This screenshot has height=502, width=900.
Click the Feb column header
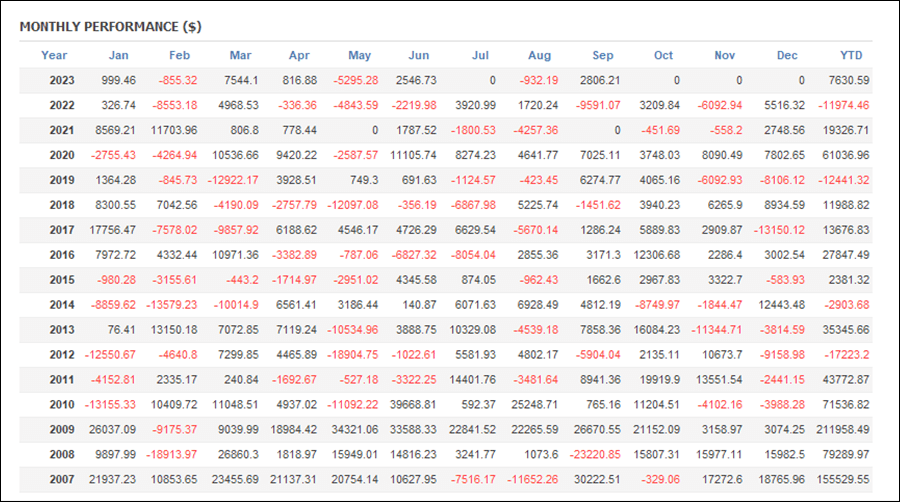tap(179, 56)
